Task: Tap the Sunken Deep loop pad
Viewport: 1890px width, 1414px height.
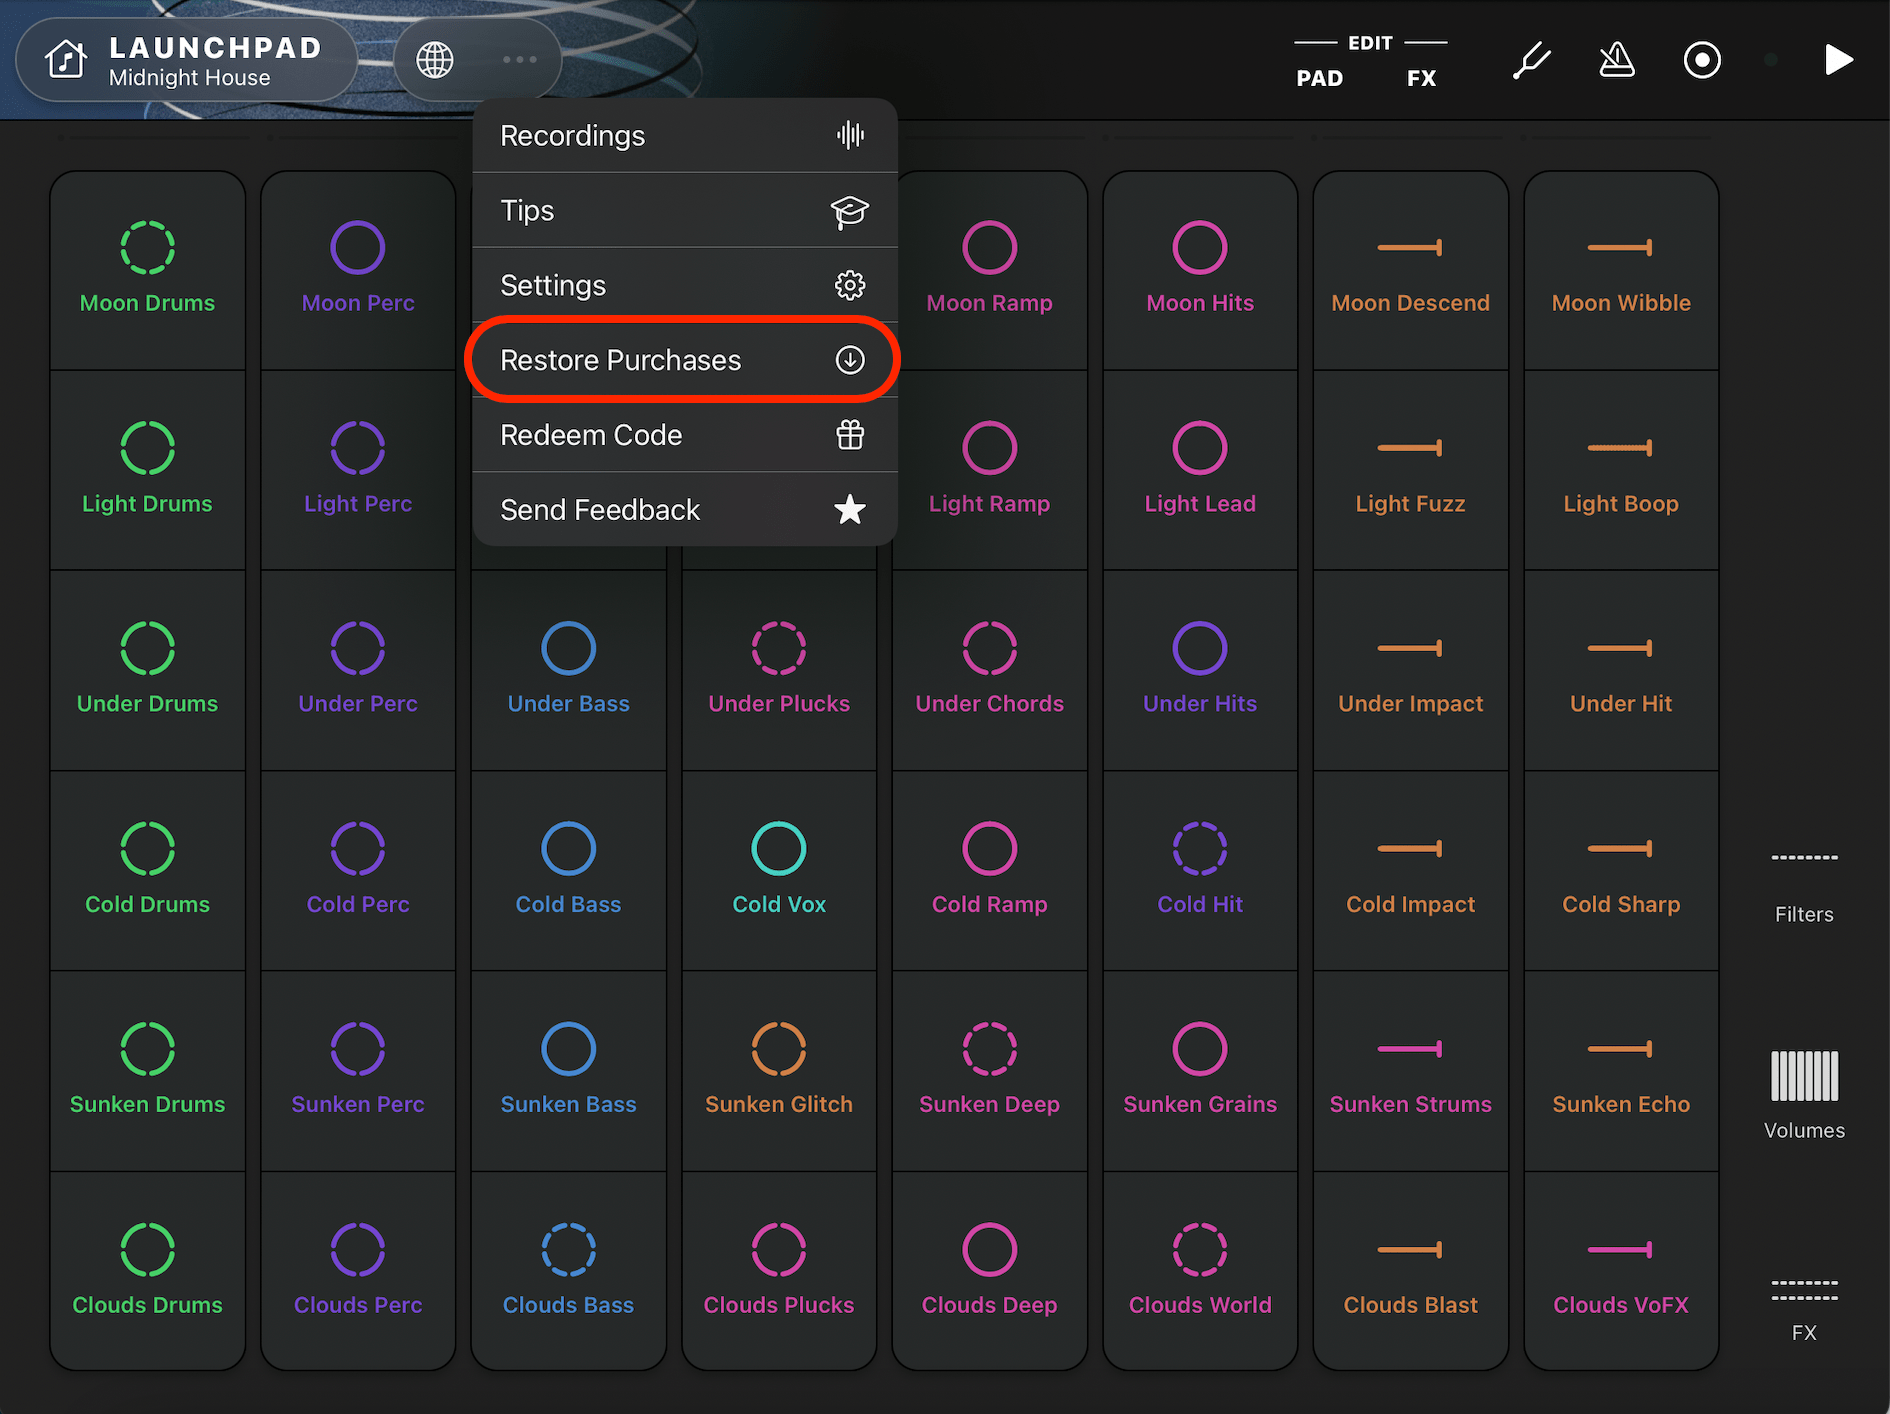Action: point(990,1071)
